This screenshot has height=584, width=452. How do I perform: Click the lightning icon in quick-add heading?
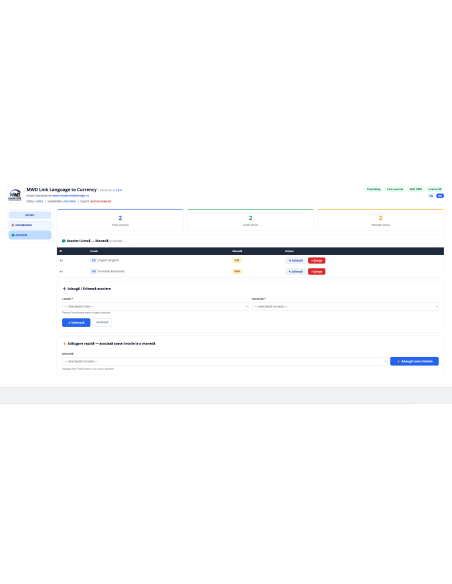64,343
